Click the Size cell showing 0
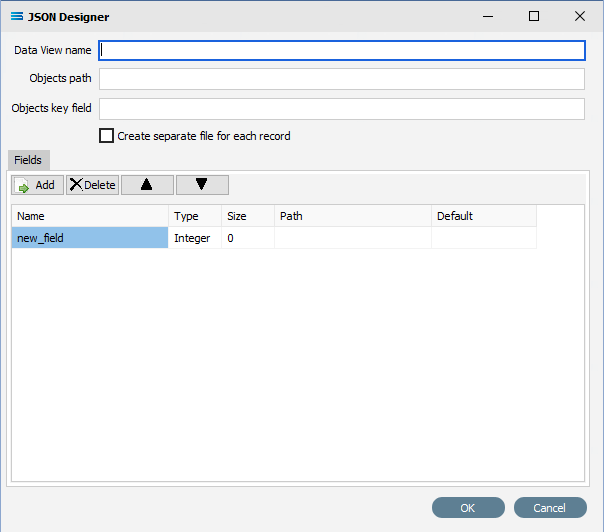Image resolution: width=604 pixels, height=532 pixels. pos(248,238)
